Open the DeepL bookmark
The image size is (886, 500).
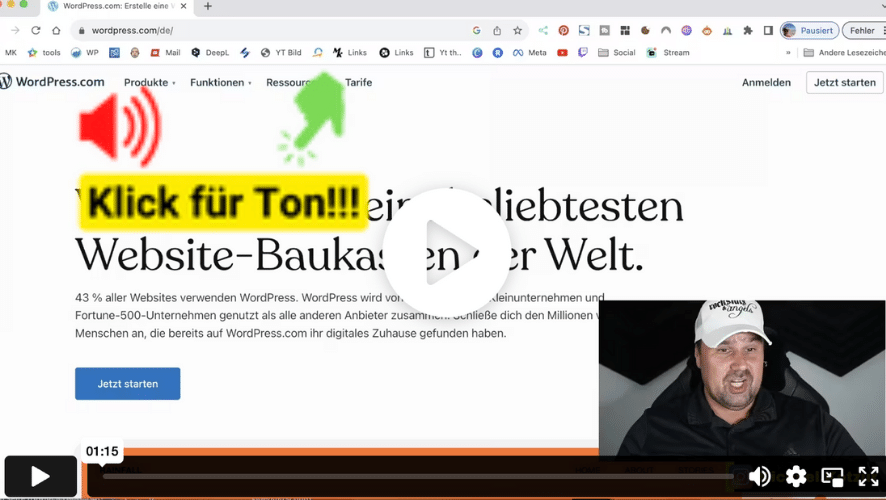pos(210,53)
